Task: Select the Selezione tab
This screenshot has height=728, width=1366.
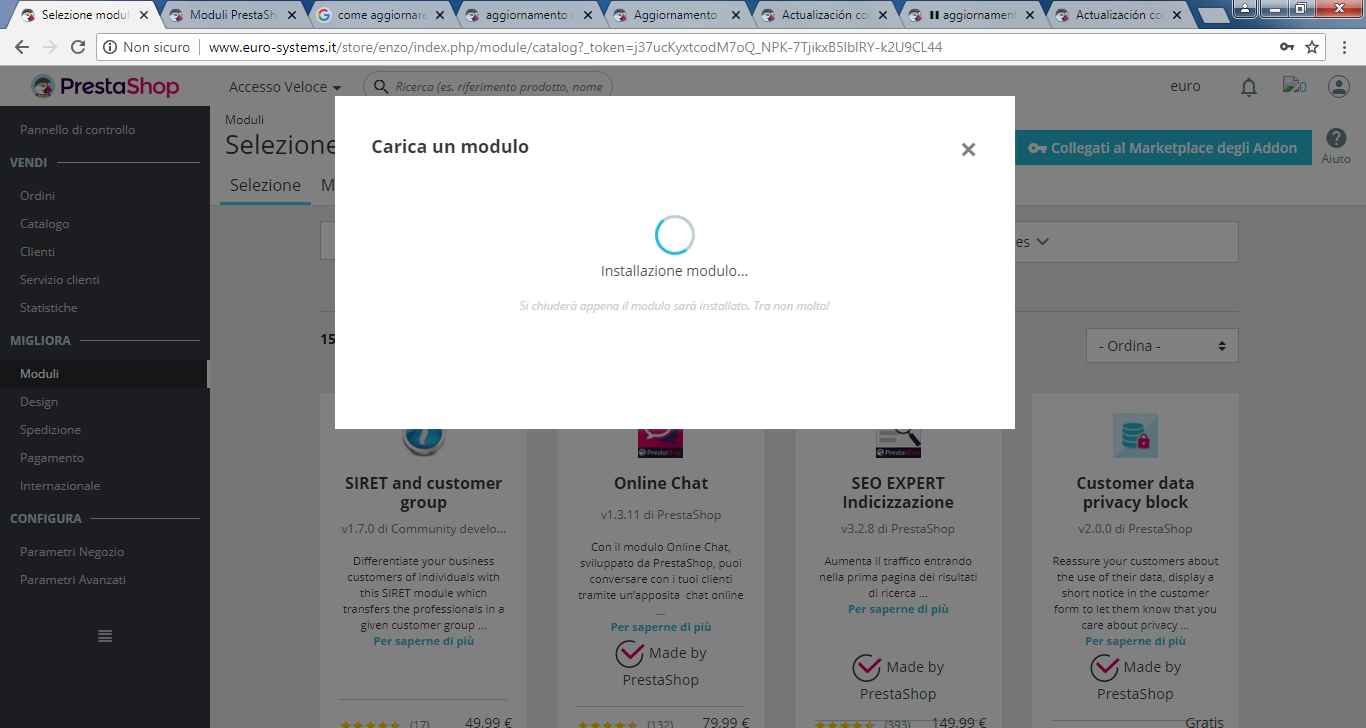Action: point(265,185)
